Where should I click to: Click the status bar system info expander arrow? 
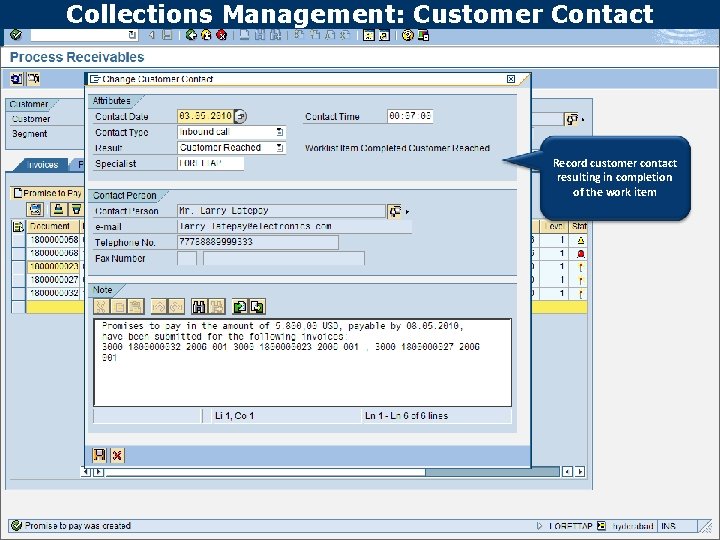click(x=540, y=526)
